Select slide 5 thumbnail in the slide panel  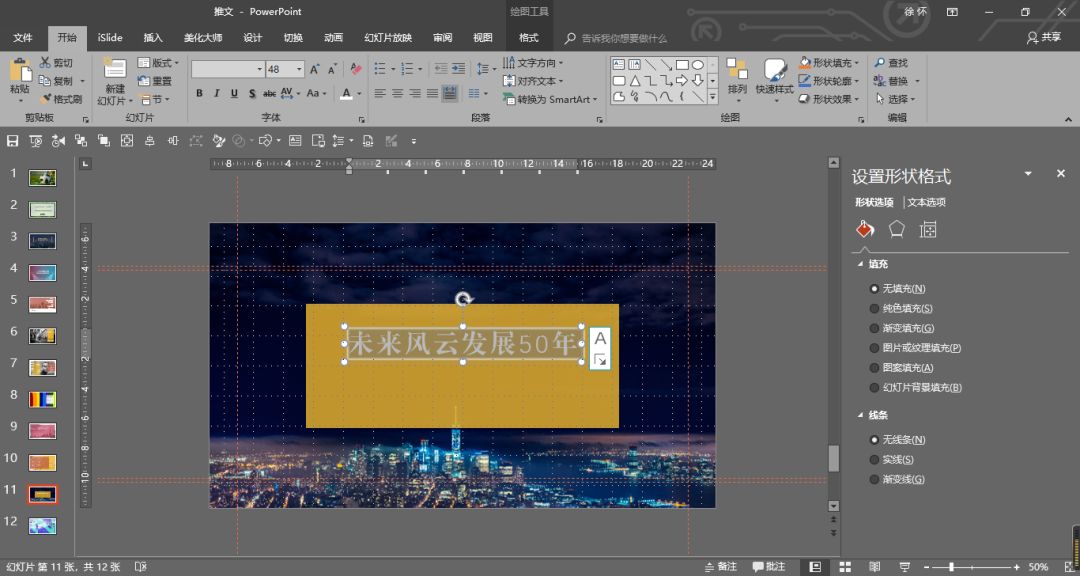point(42,304)
